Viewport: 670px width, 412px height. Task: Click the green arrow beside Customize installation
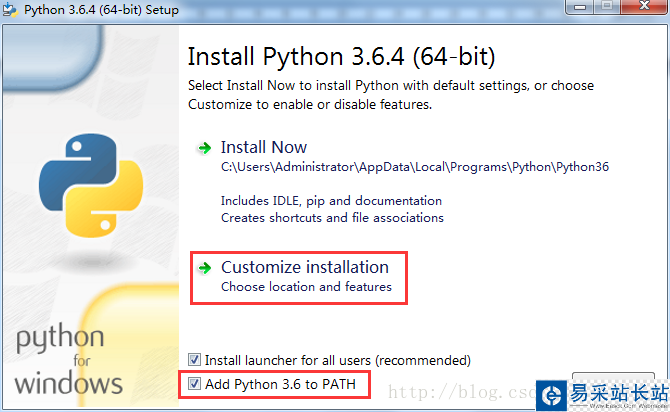click(204, 268)
